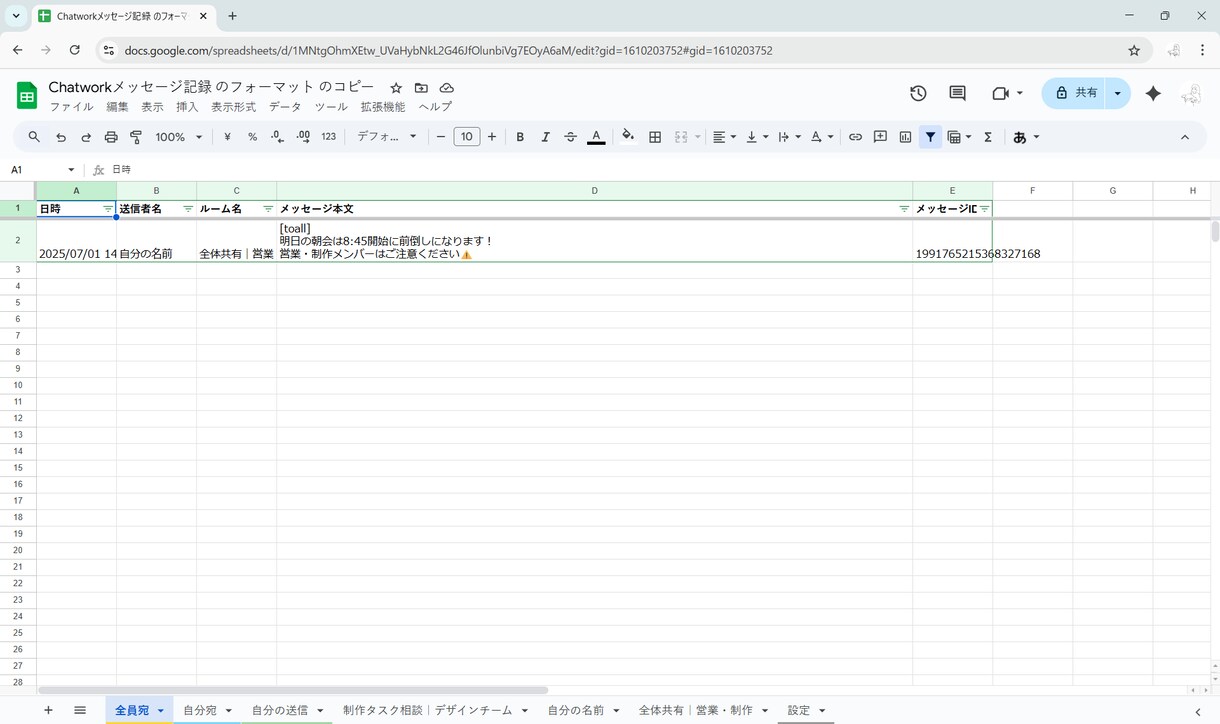This screenshot has width=1220, height=724.
Task: Increase font size with plus
Action: (x=492, y=137)
